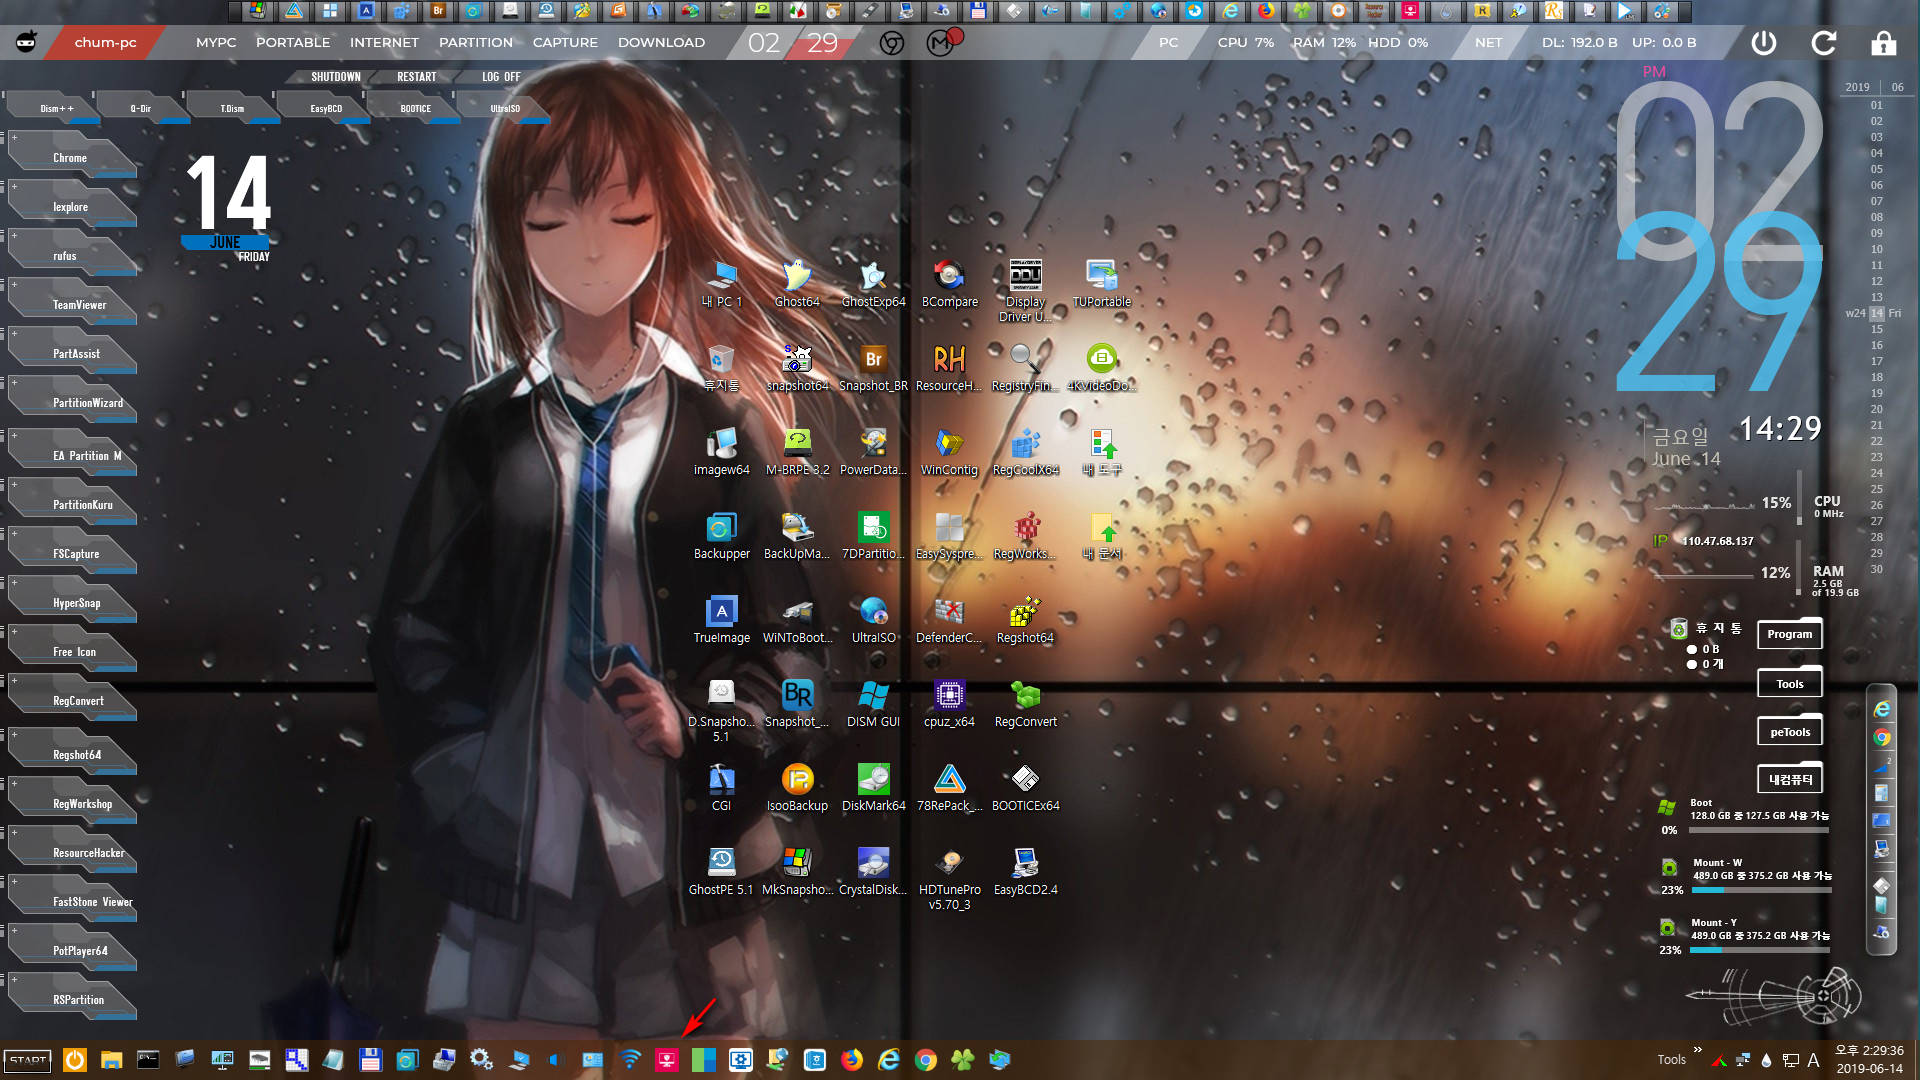The height and width of the screenshot is (1080, 1920).
Task: Launch TUPortable desktop icon
Action: point(1101,284)
